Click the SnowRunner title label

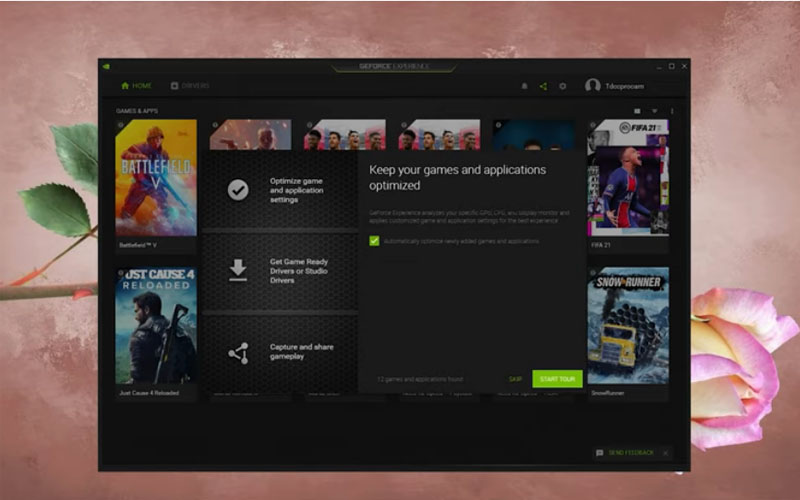click(x=607, y=393)
